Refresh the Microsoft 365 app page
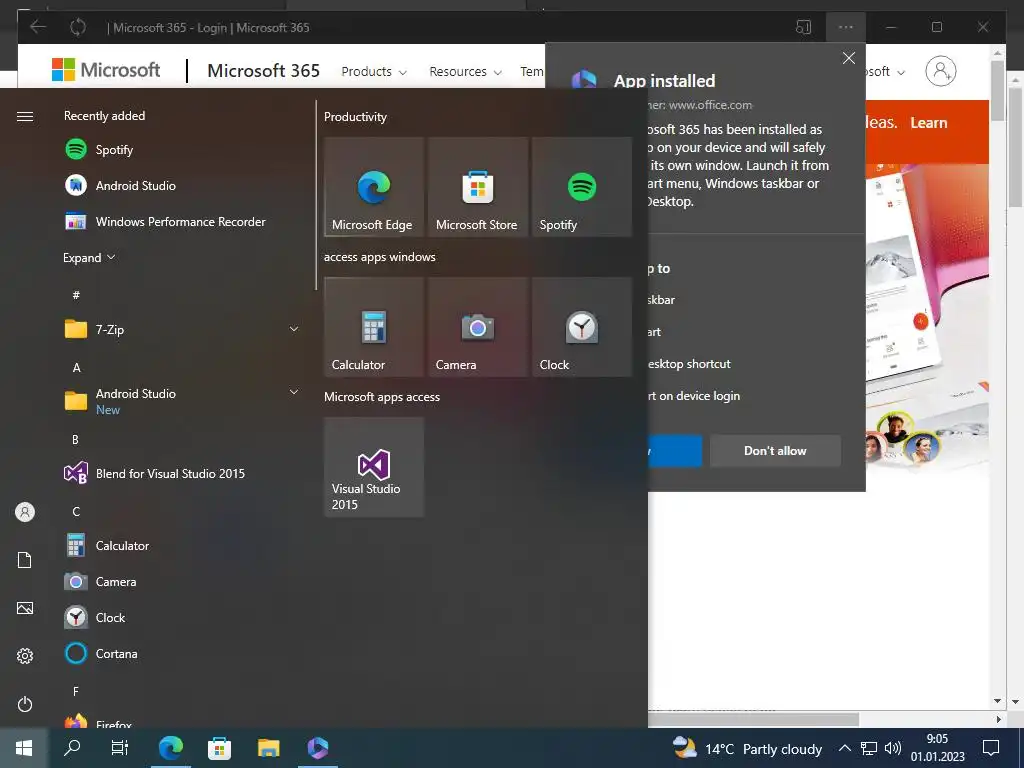This screenshot has width=1024, height=768. (x=78, y=27)
